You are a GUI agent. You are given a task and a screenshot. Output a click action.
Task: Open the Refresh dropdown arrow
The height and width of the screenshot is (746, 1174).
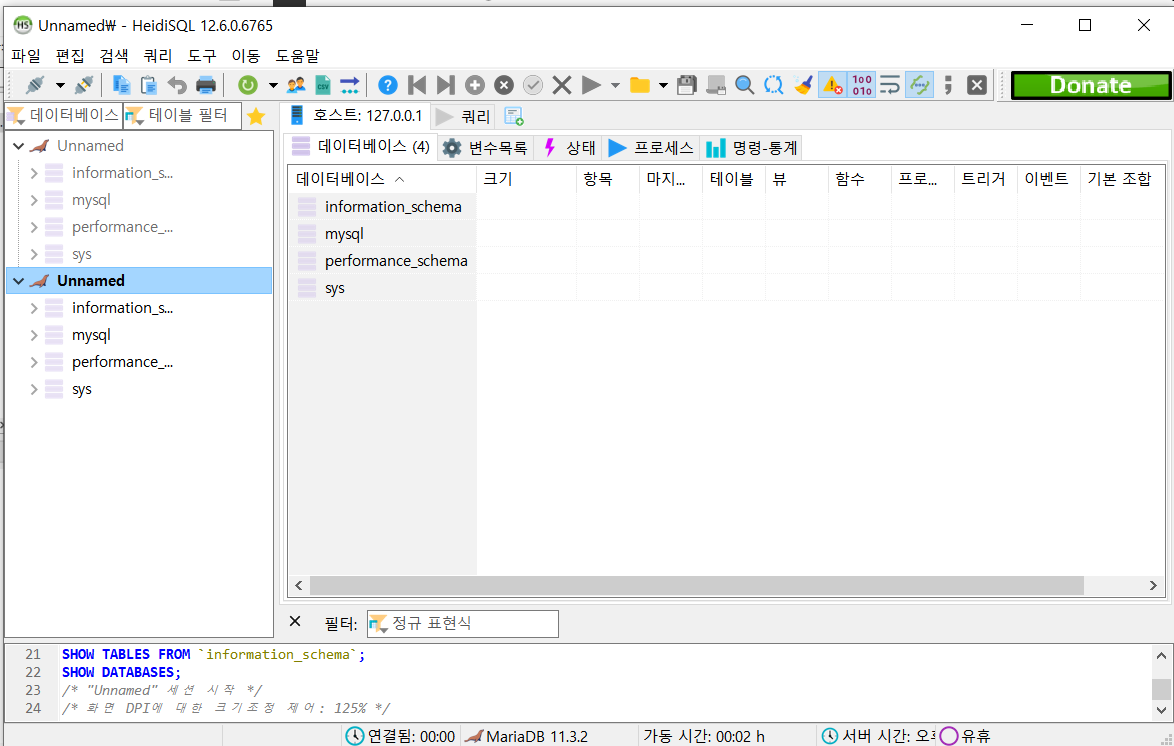point(273,85)
